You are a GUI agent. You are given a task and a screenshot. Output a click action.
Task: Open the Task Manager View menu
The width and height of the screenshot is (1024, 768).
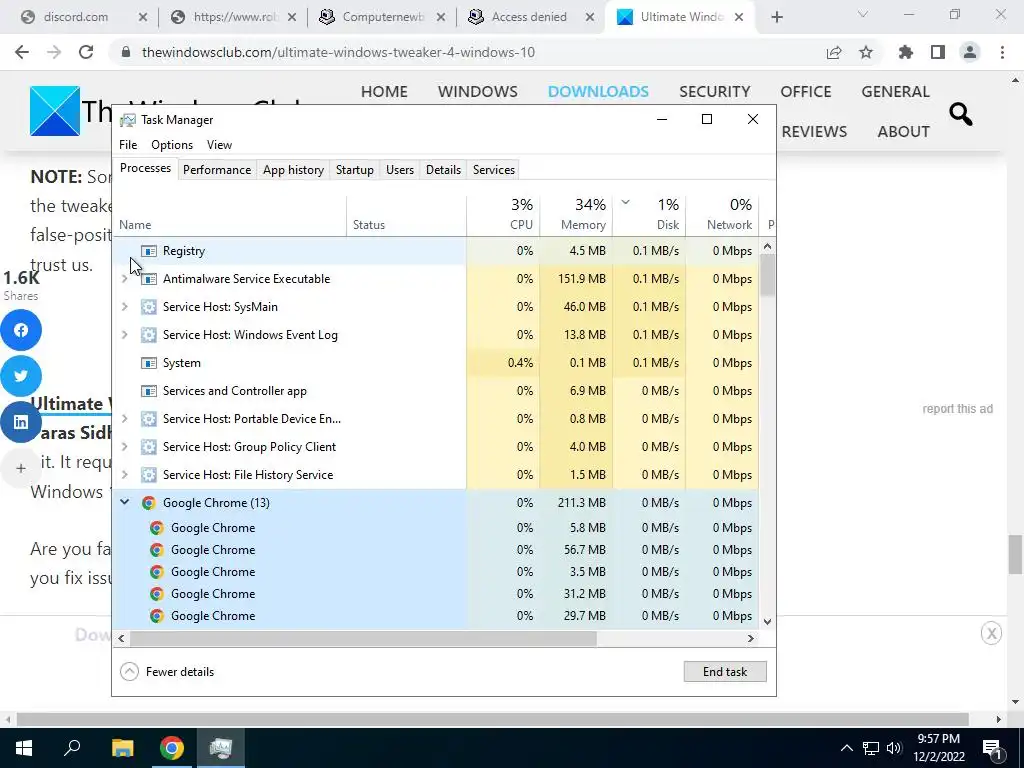pos(219,144)
